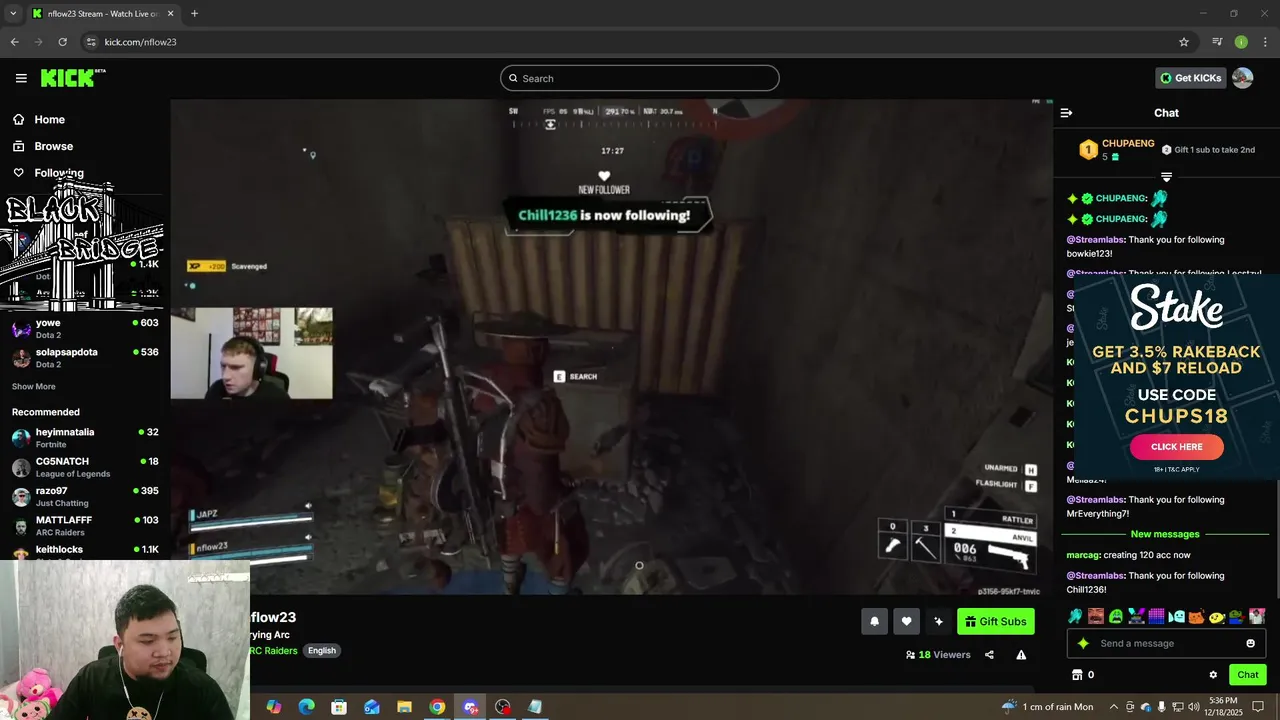Send message with green Chat button
This screenshot has width=1280, height=720.
(x=1247, y=675)
